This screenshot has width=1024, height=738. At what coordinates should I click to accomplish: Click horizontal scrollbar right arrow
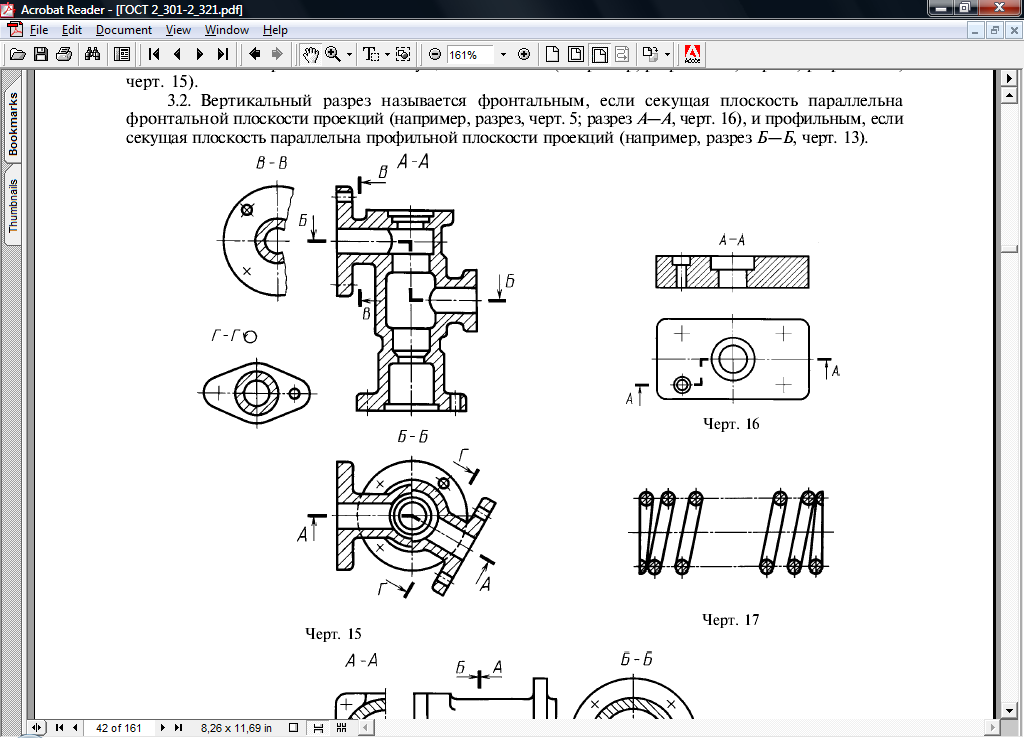click(x=993, y=727)
